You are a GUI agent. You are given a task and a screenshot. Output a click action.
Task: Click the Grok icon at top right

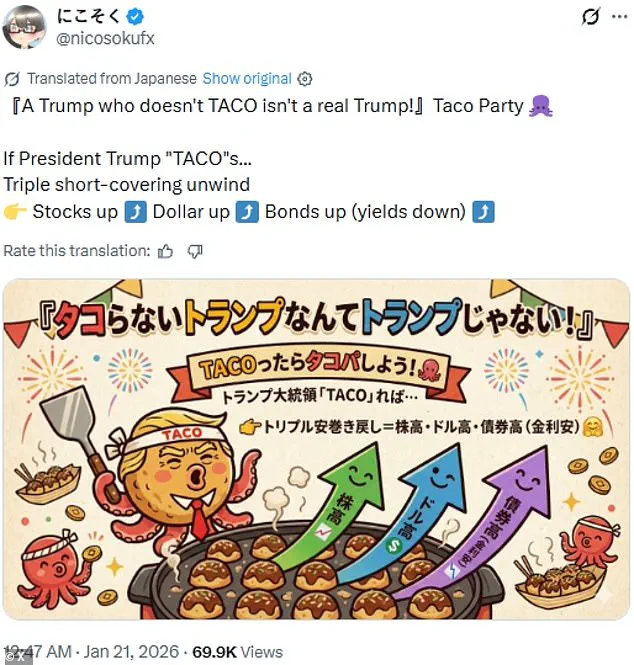pos(591,17)
